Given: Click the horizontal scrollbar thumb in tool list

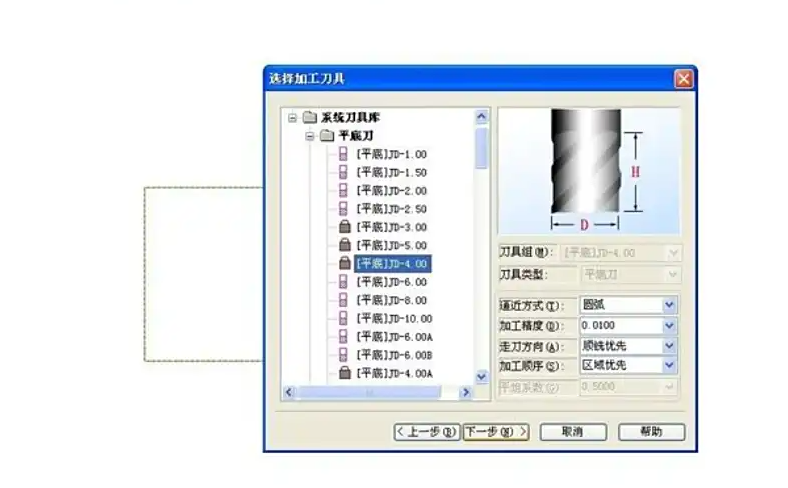Looking at the screenshot, I should 369,392.
